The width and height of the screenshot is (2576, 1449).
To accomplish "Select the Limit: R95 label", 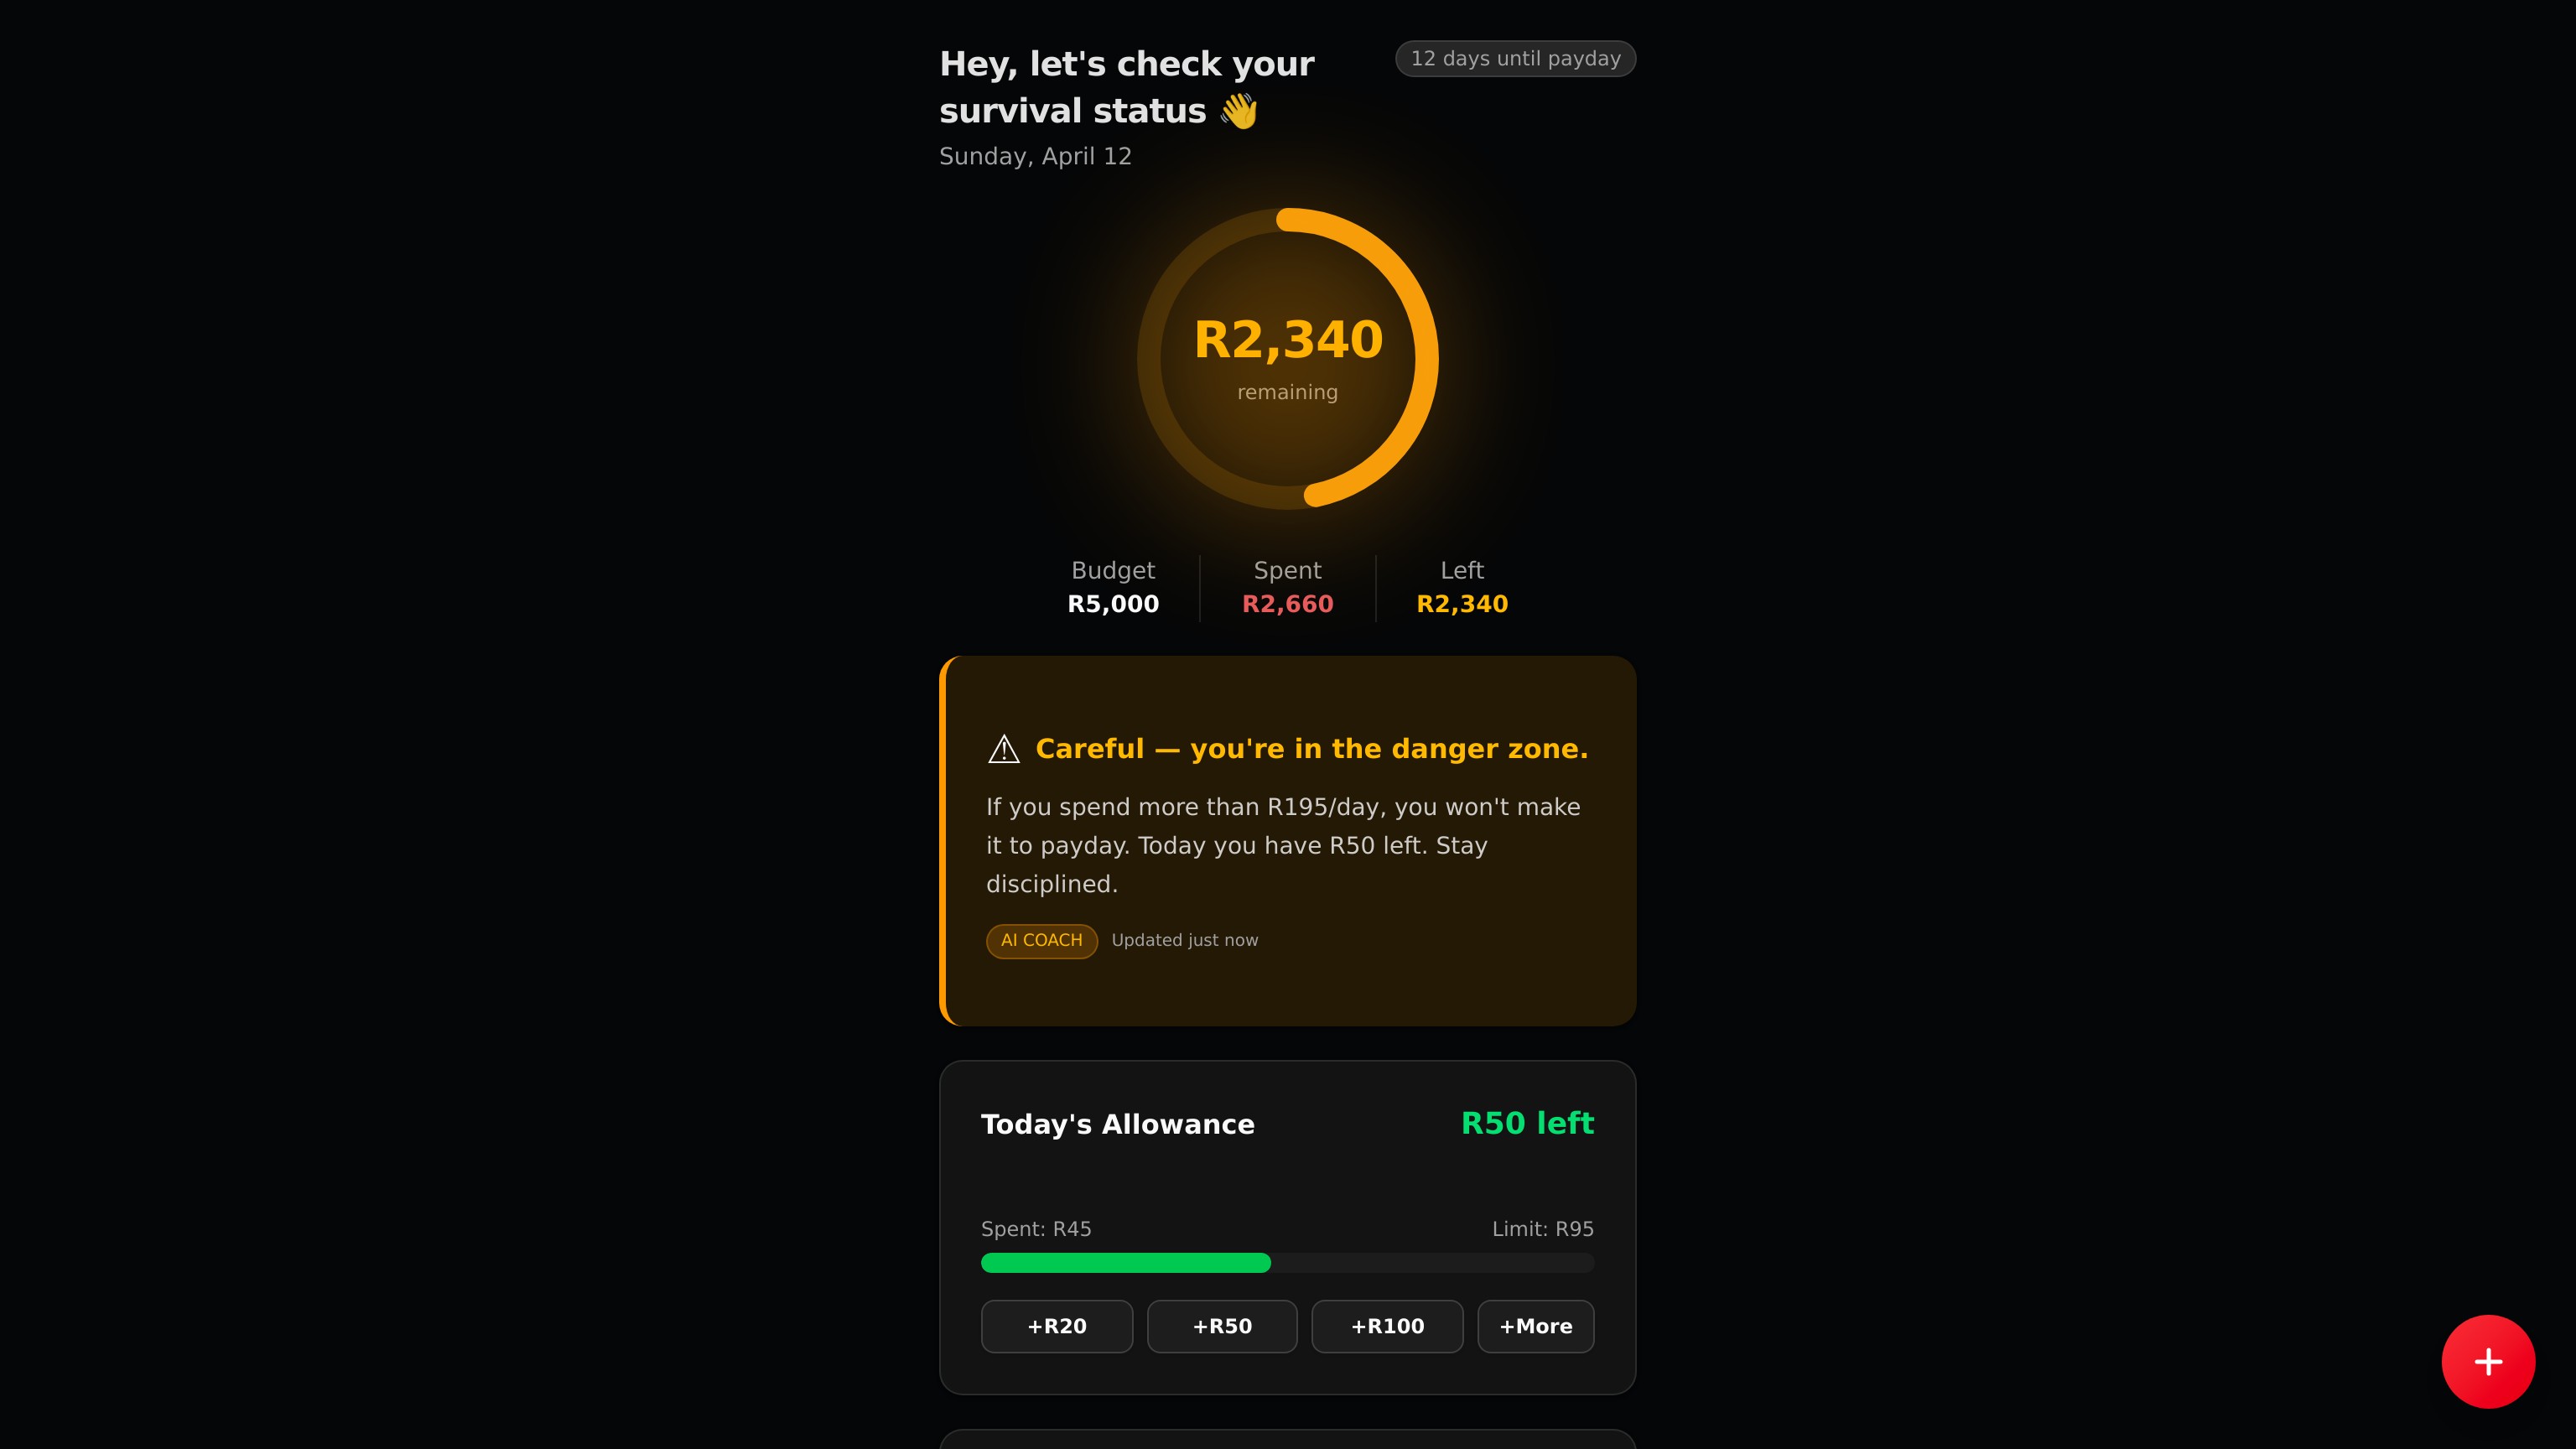I will [x=1542, y=1229].
